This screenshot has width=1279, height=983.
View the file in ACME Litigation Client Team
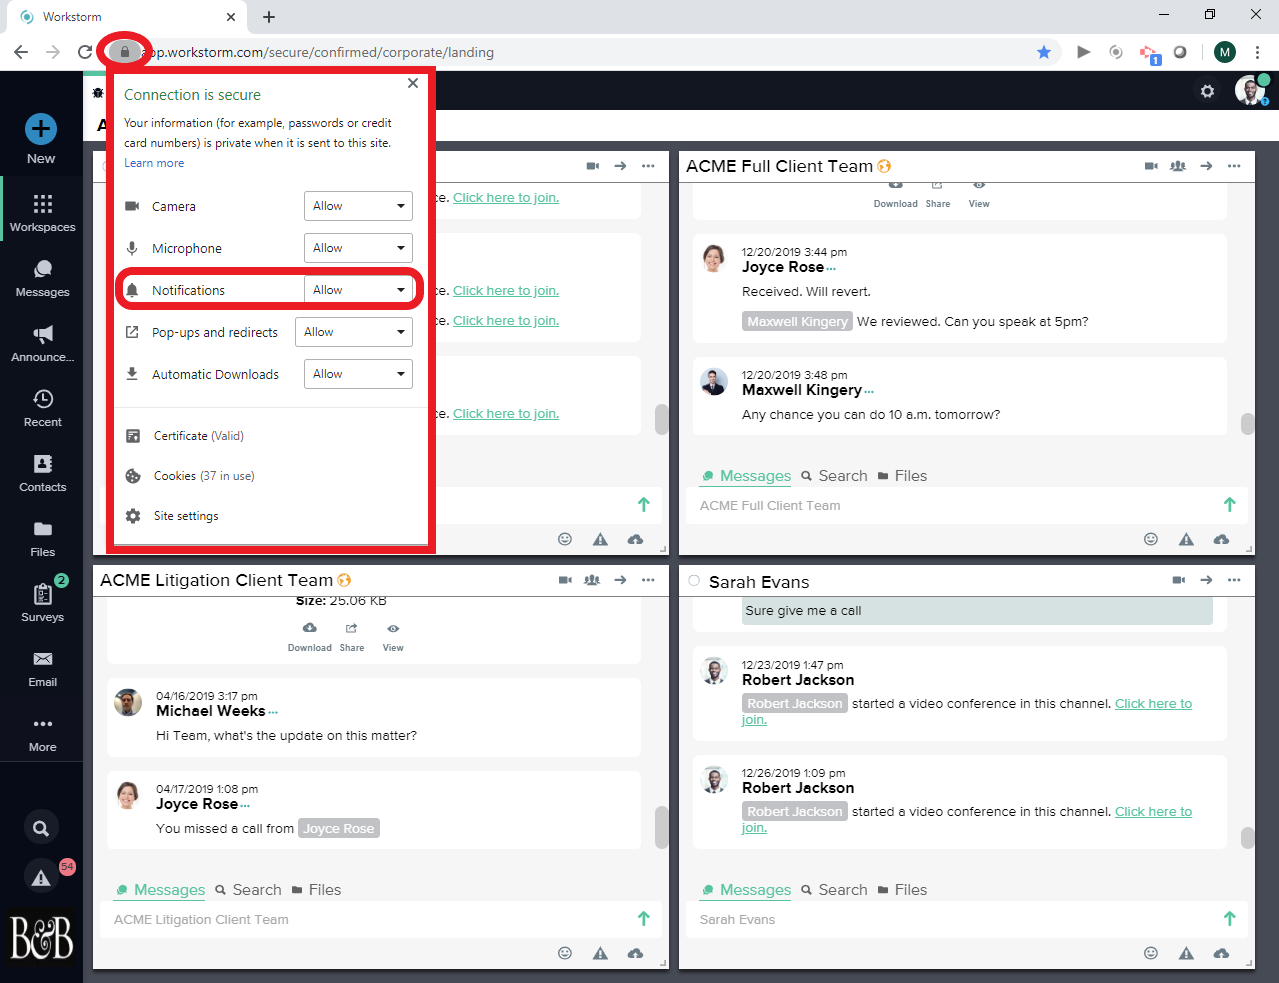pos(393,637)
